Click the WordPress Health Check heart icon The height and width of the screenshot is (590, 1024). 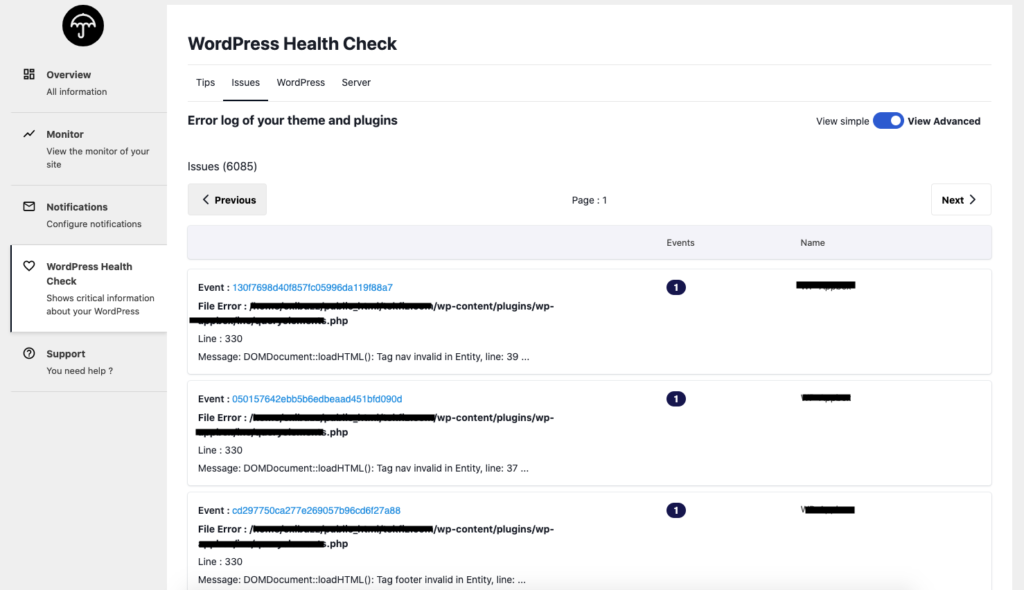(x=29, y=266)
